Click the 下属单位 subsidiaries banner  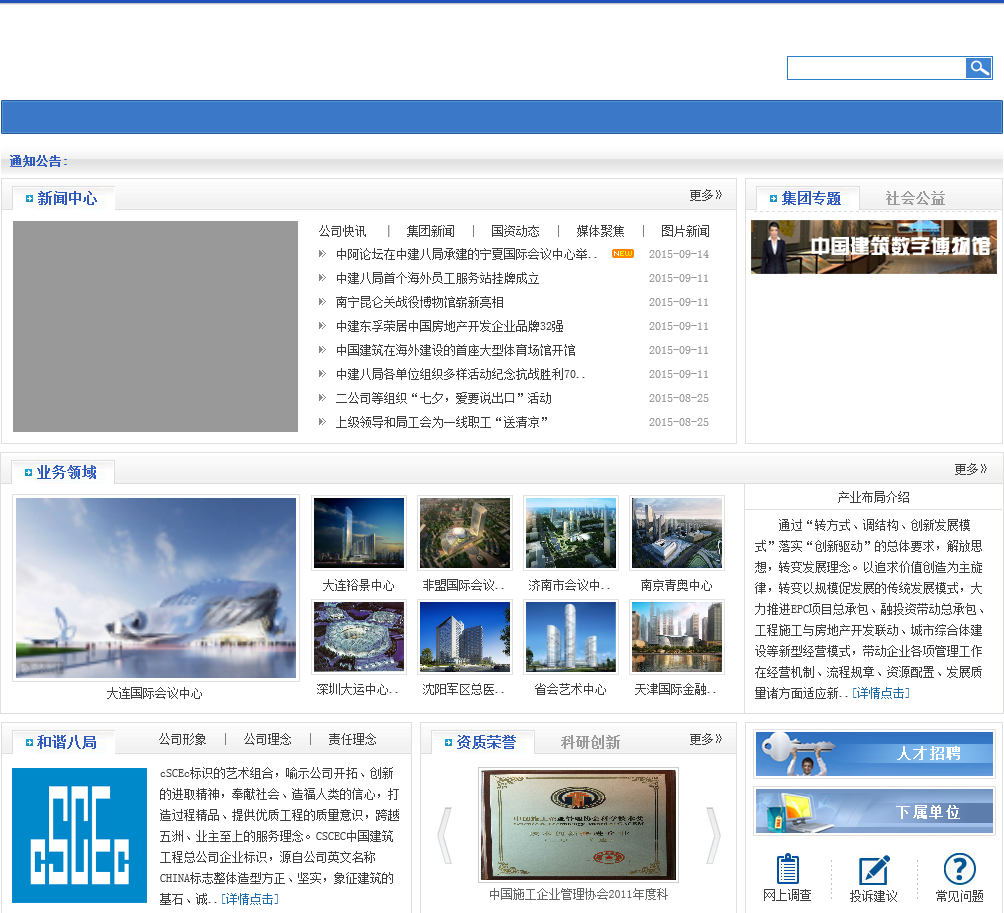874,811
